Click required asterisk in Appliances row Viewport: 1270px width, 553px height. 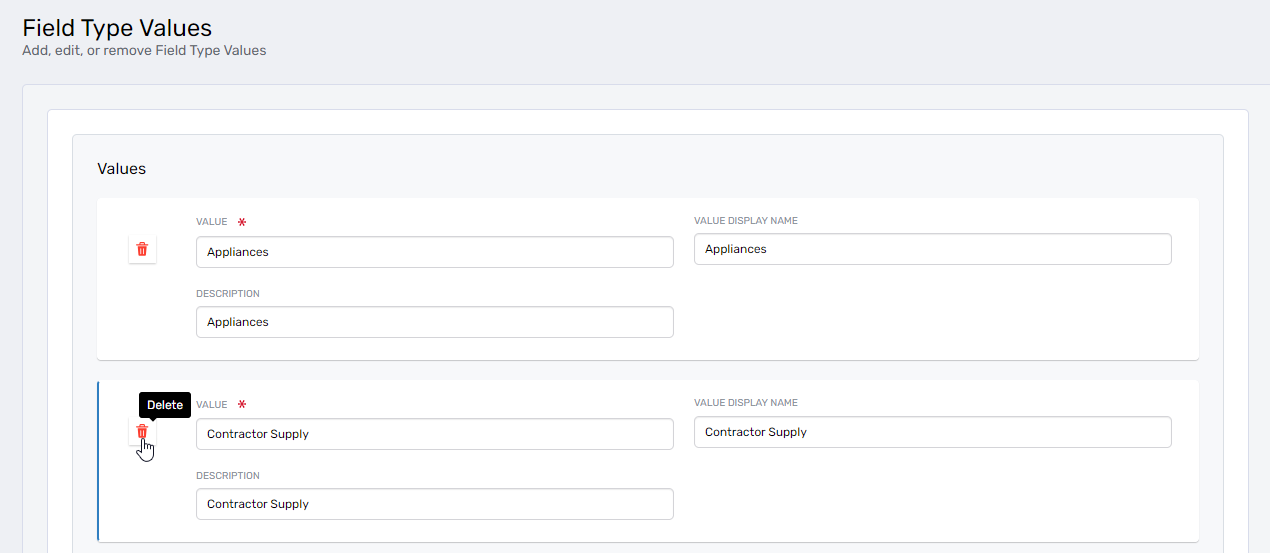point(241,223)
